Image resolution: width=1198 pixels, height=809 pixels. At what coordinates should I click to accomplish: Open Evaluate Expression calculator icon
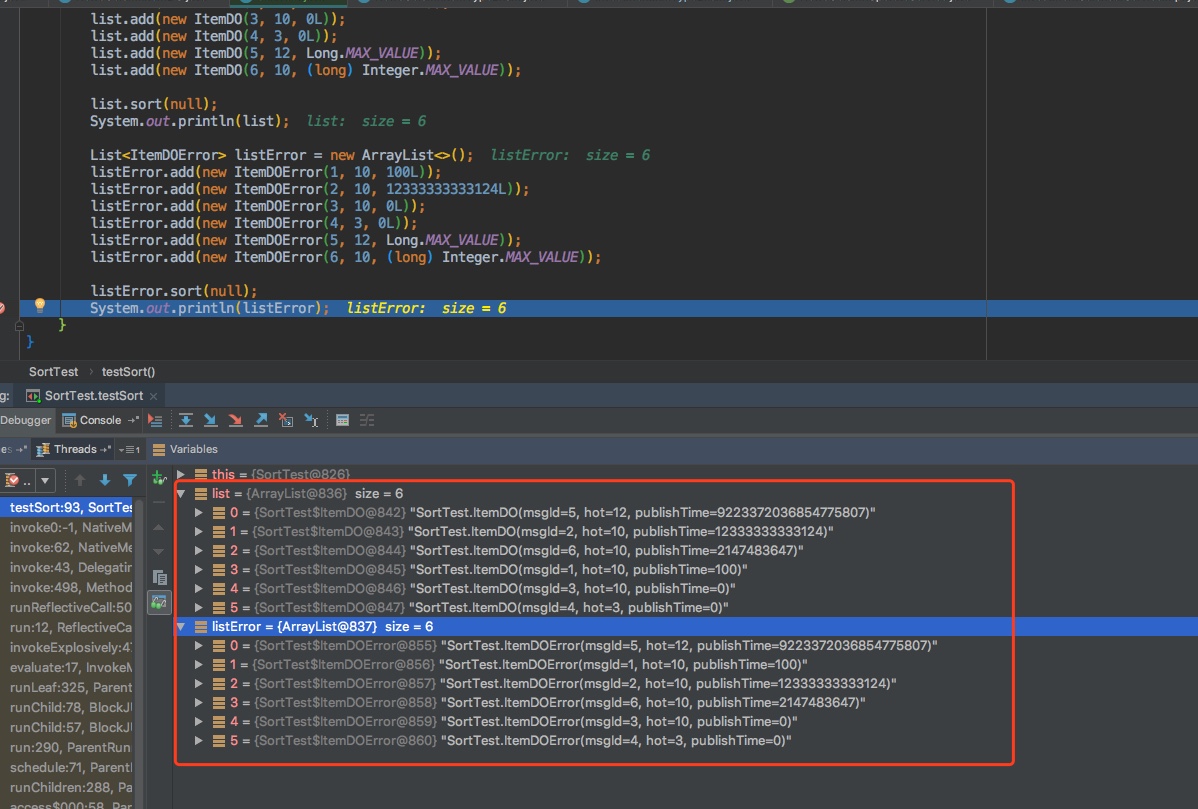pos(342,420)
